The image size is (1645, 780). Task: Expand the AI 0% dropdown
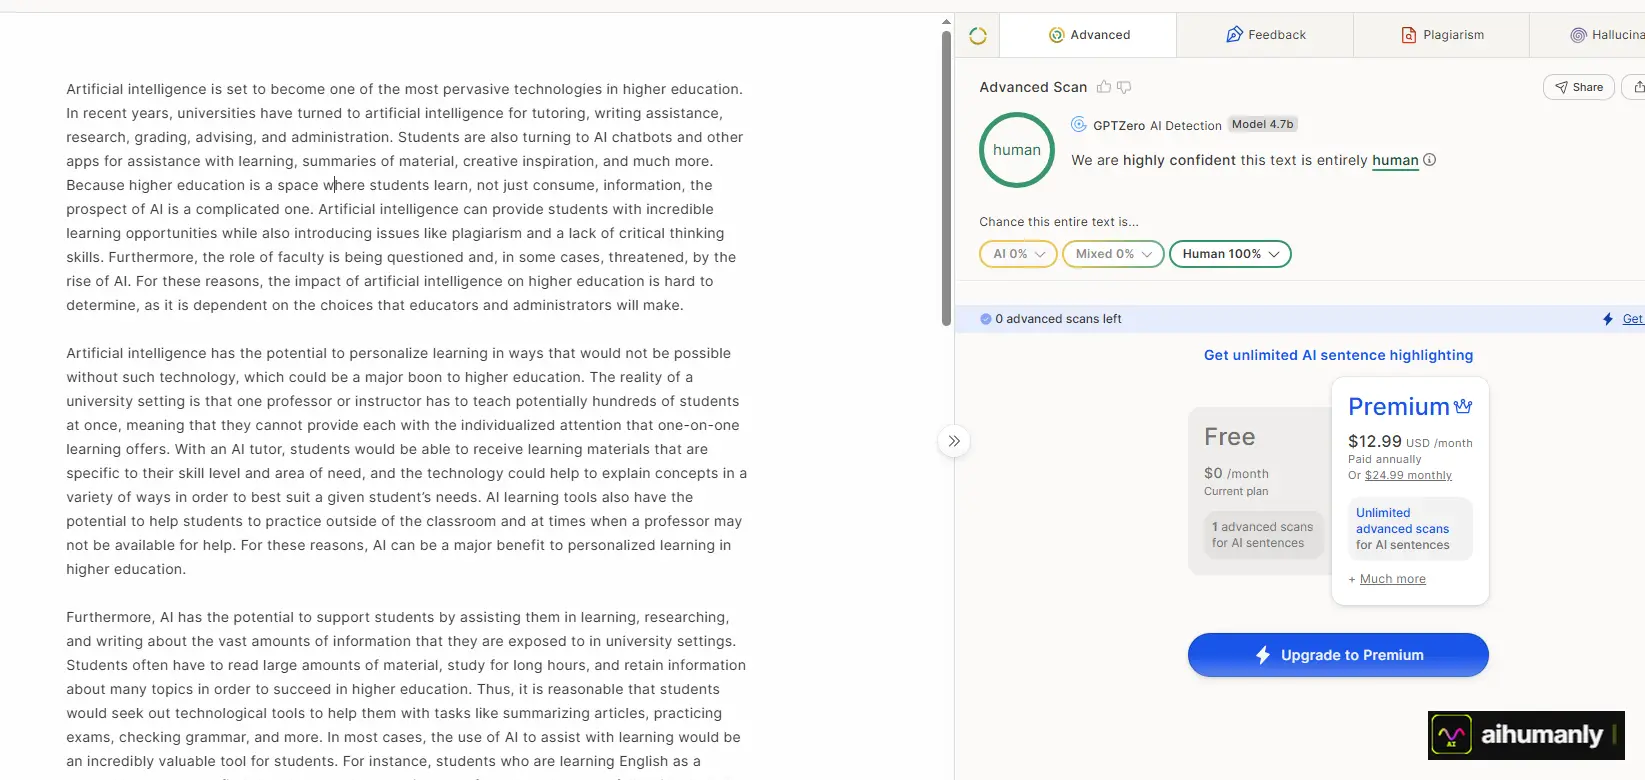pos(1019,254)
